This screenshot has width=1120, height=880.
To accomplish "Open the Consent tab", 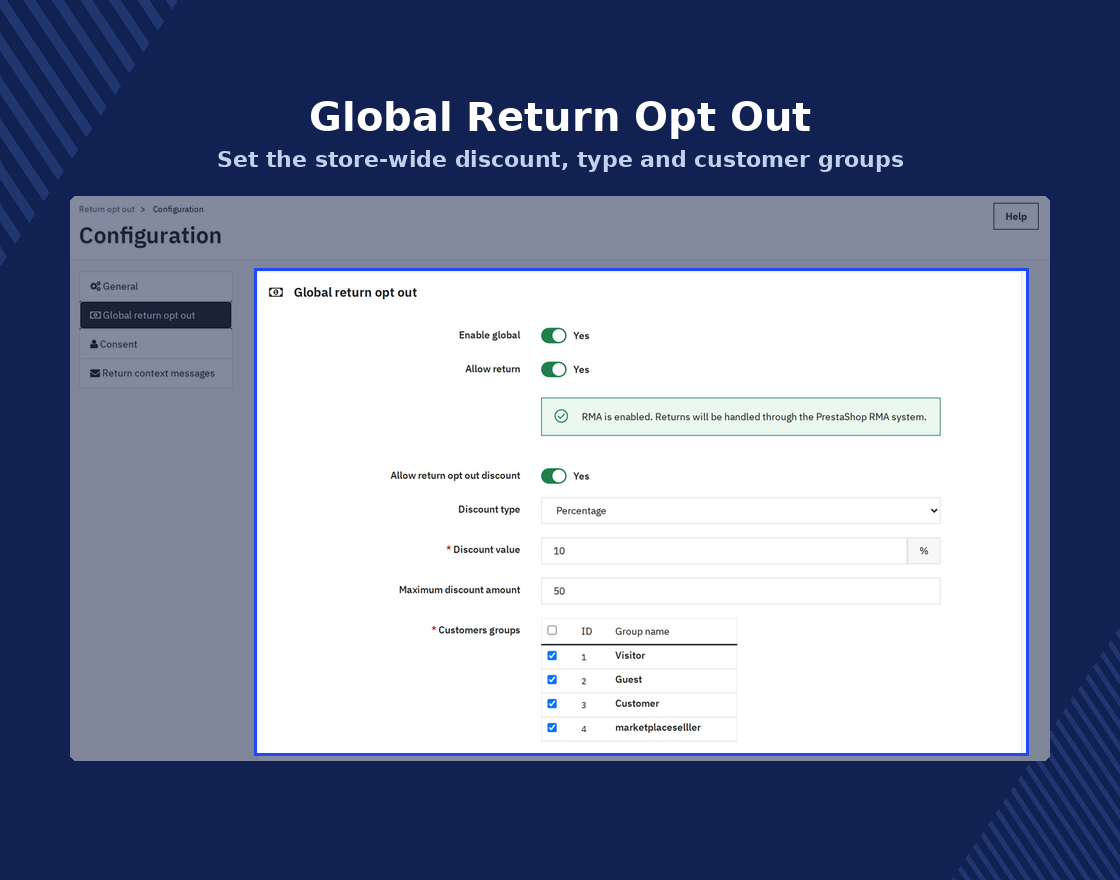I will pyautogui.click(x=156, y=344).
